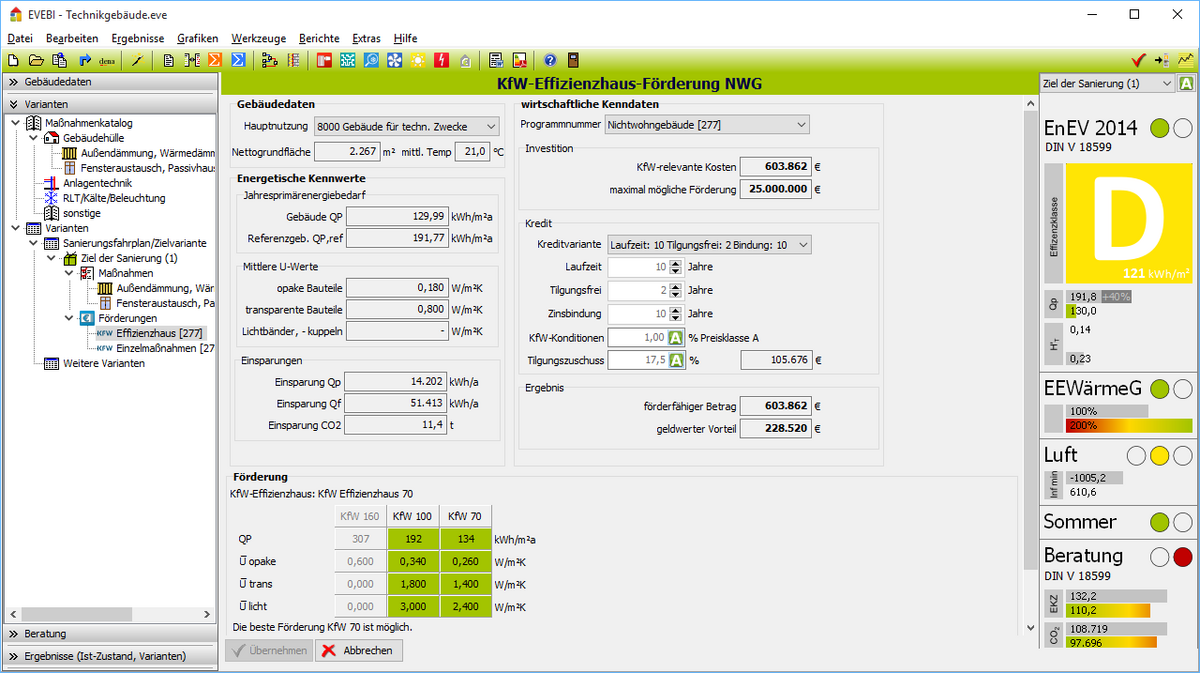Select the KfW 100 column header
1200x673 pixels.
[x=412, y=516]
